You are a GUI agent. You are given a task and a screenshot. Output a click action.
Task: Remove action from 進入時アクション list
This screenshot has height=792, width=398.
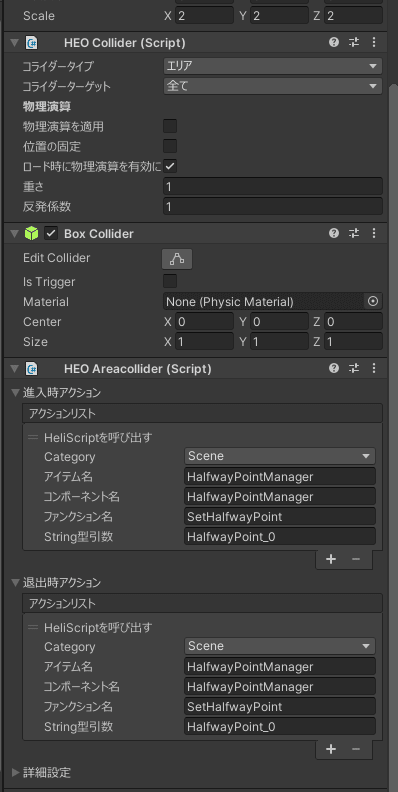356,559
